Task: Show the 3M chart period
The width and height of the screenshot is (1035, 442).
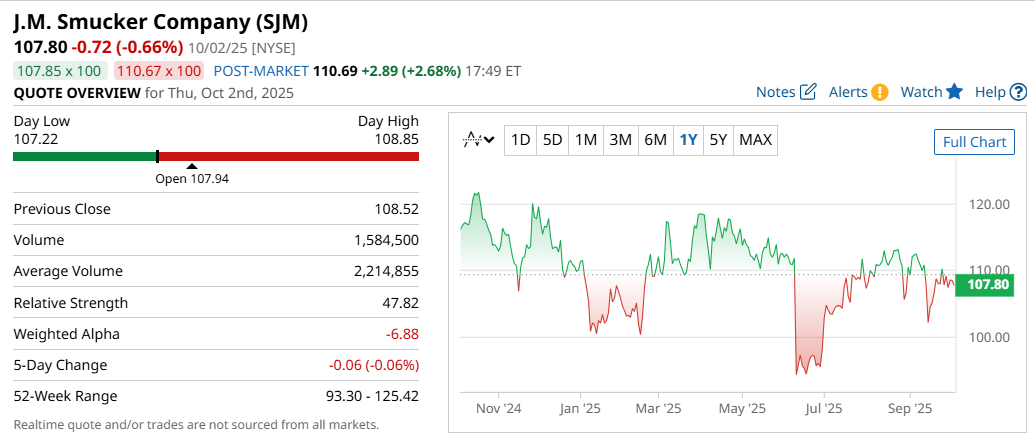Action: click(x=620, y=140)
